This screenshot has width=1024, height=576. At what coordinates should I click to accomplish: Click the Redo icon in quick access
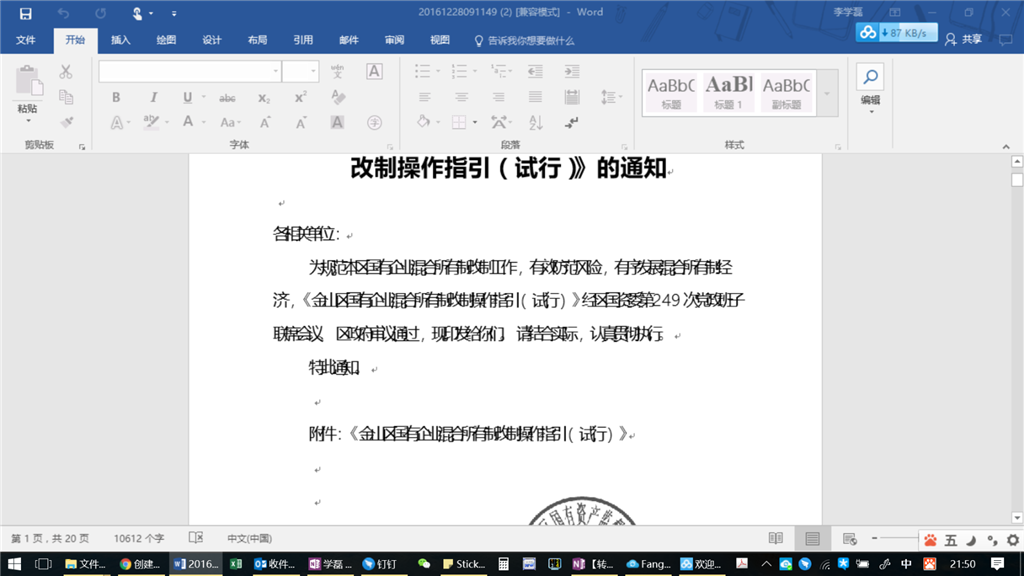[100, 13]
